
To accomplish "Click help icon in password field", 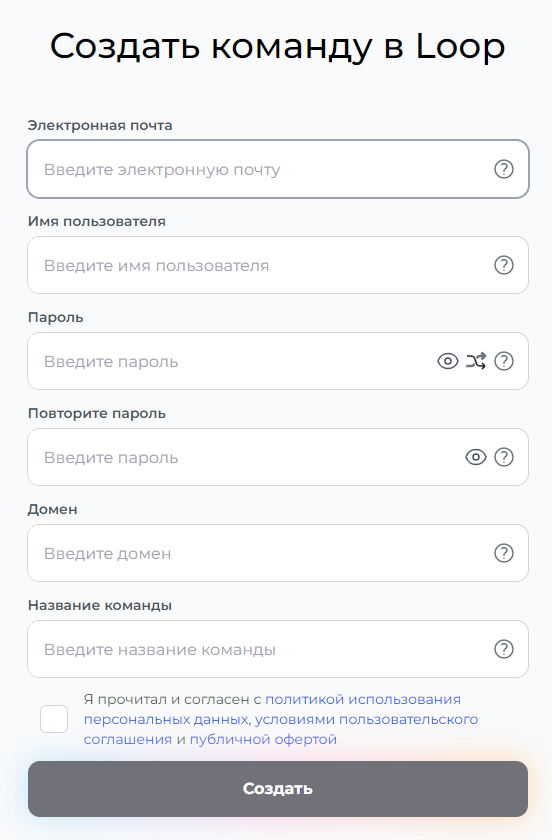I will (503, 361).
